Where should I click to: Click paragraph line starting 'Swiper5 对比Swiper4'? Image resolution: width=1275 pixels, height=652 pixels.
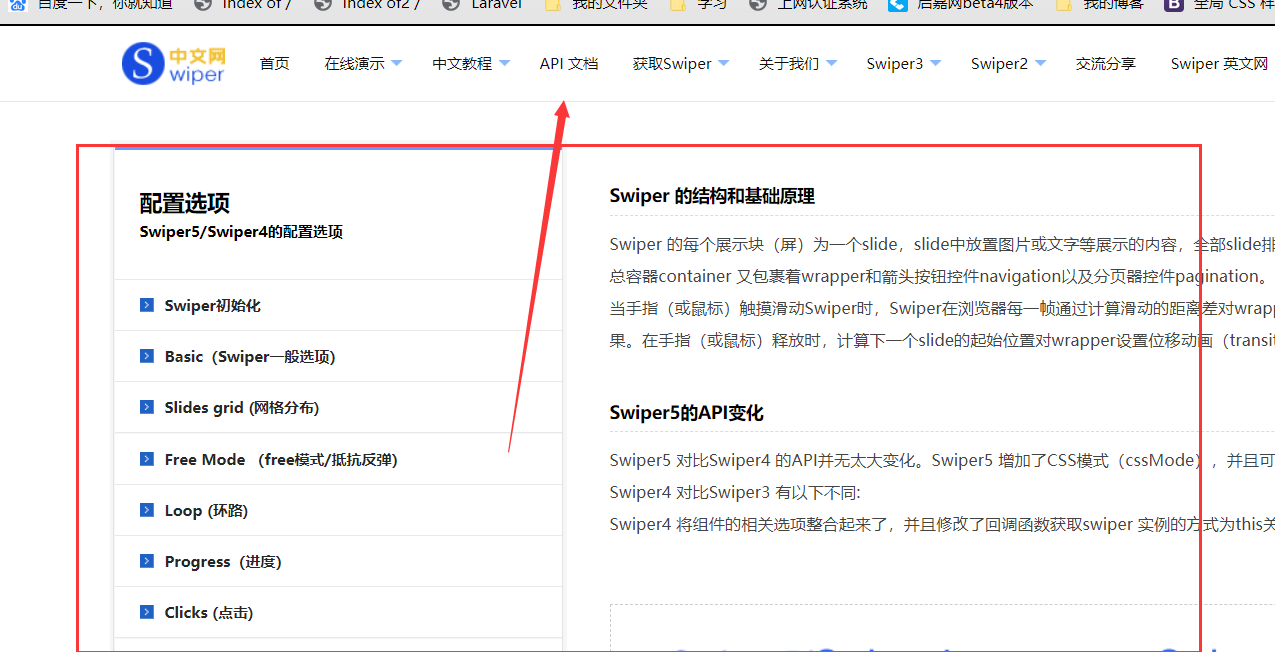(x=942, y=460)
